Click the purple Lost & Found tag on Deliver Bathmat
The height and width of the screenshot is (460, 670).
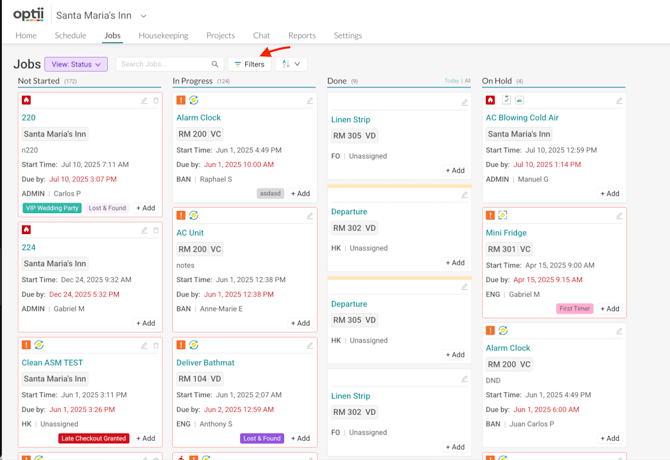click(x=262, y=438)
